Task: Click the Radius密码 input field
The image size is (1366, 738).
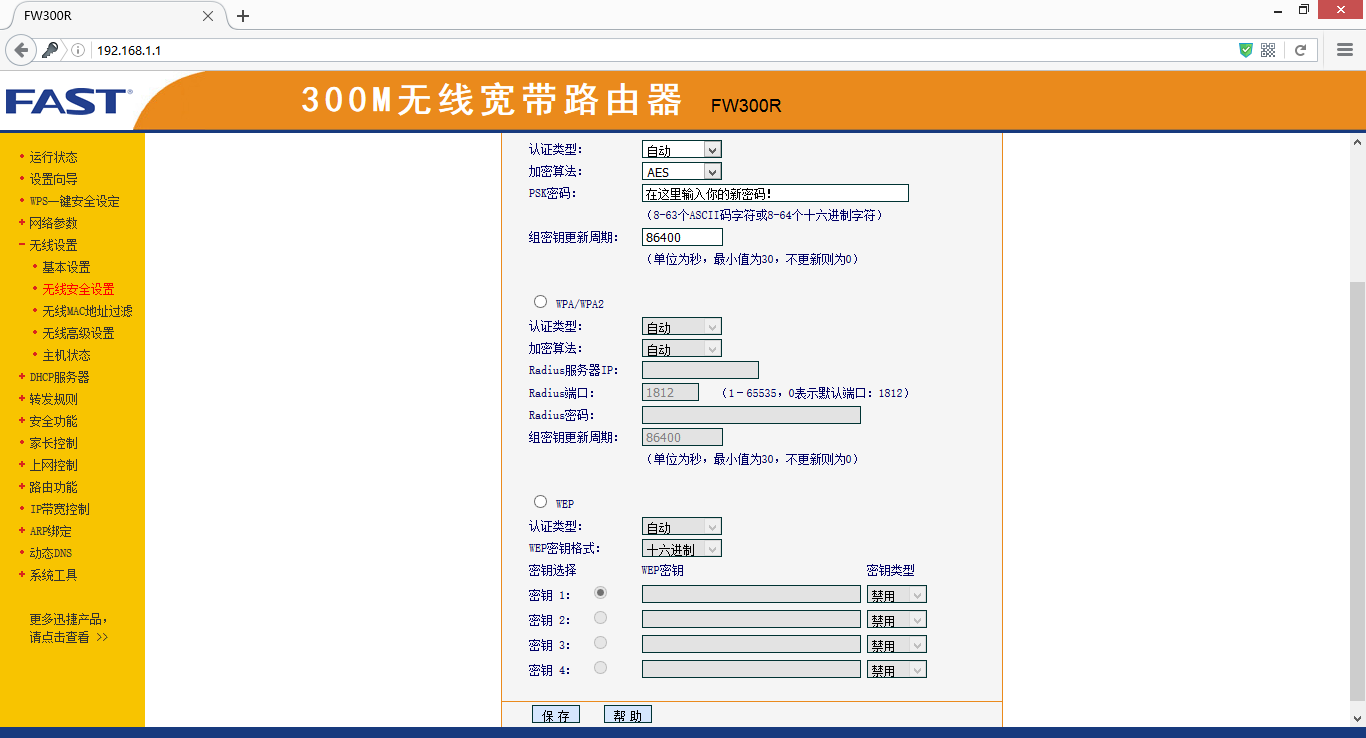Action: pyautogui.click(x=751, y=415)
